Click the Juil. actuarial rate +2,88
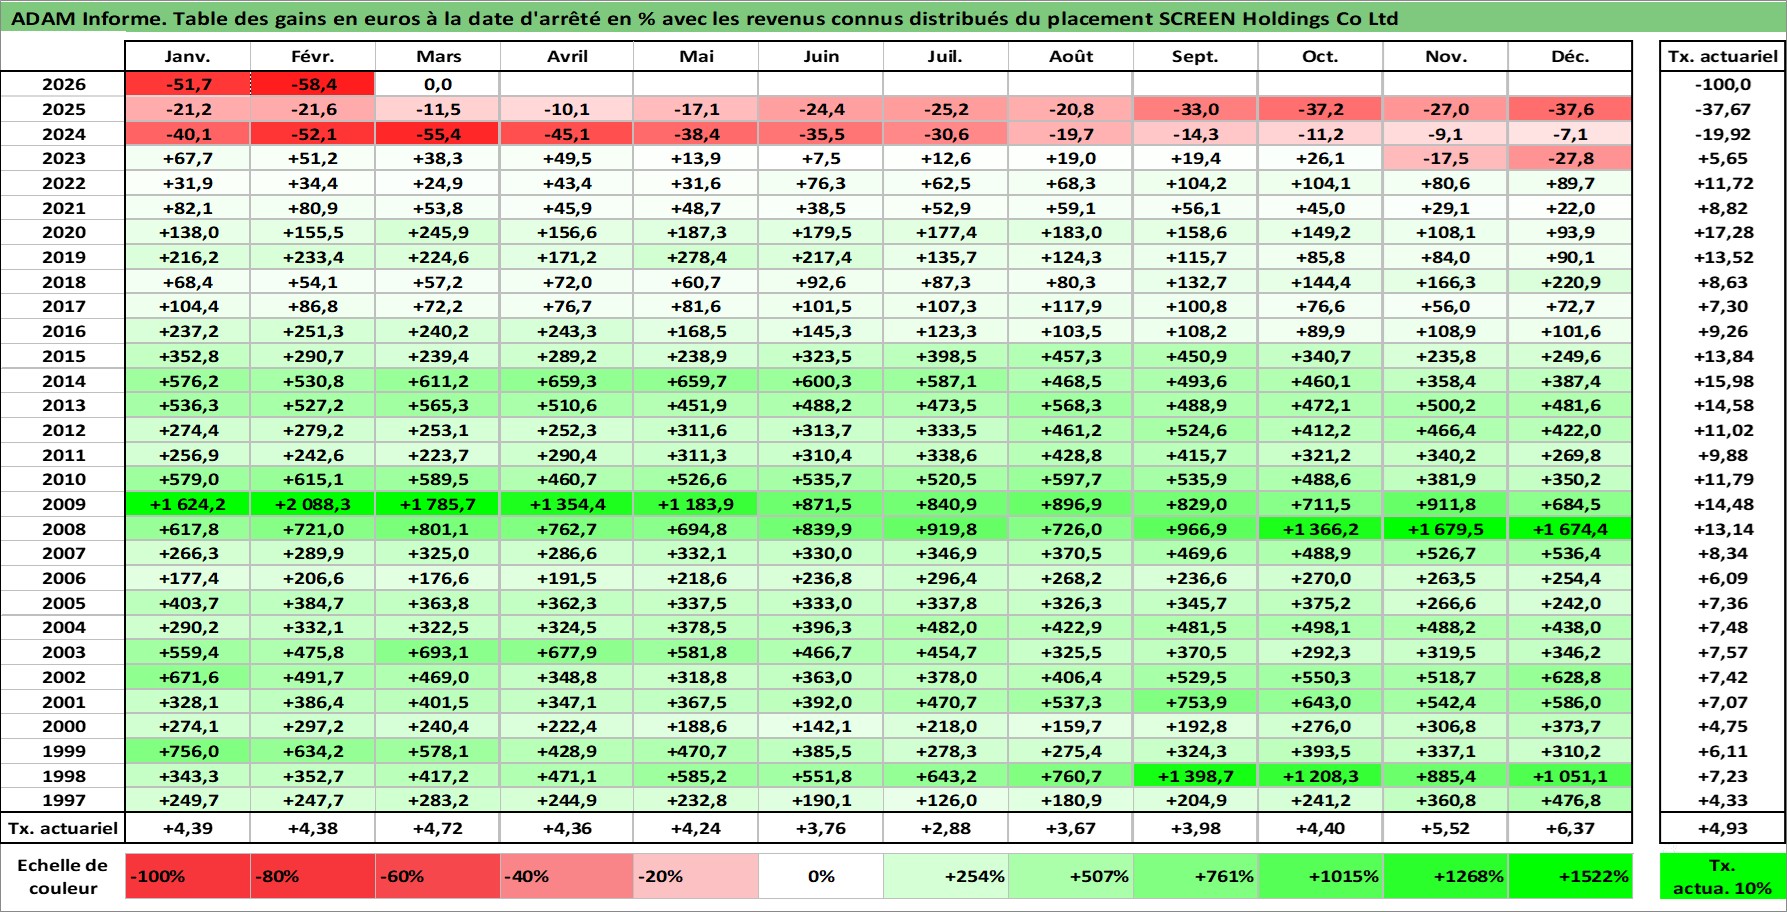1787x912 pixels. point(946,829)
